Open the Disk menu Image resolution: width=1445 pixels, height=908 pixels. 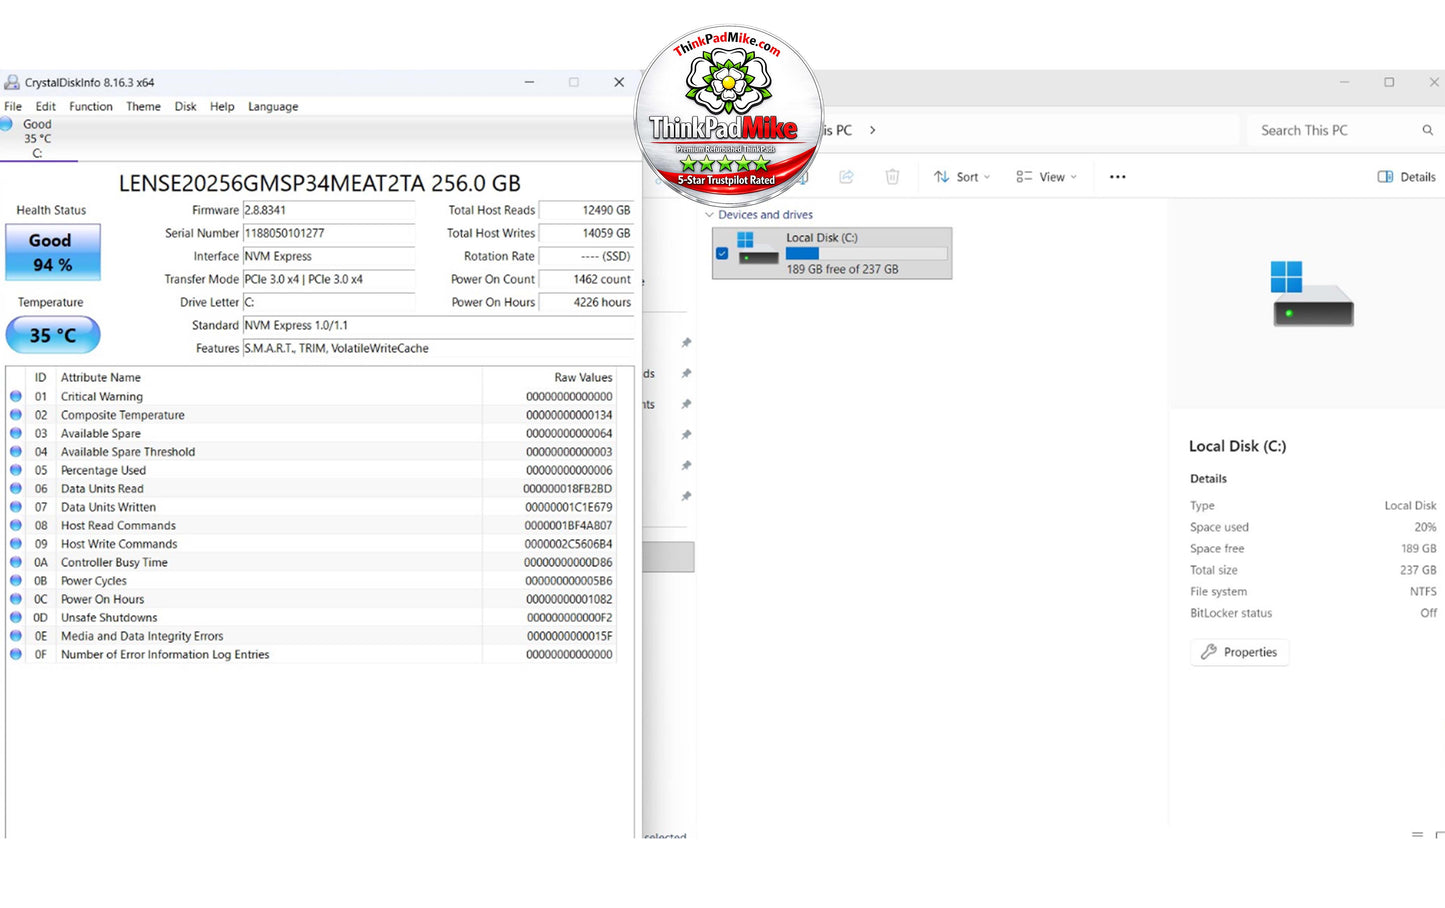186,106
